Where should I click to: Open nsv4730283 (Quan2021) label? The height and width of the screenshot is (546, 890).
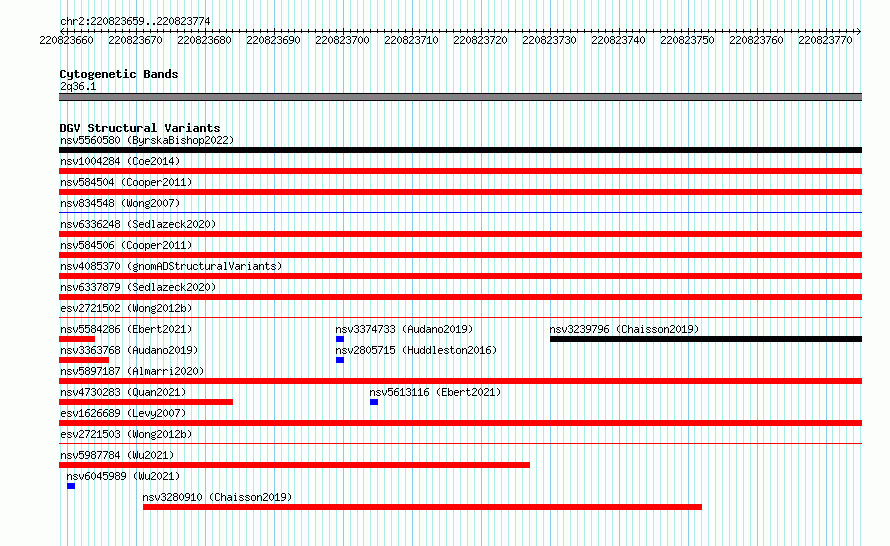click(x=123, y=392)
